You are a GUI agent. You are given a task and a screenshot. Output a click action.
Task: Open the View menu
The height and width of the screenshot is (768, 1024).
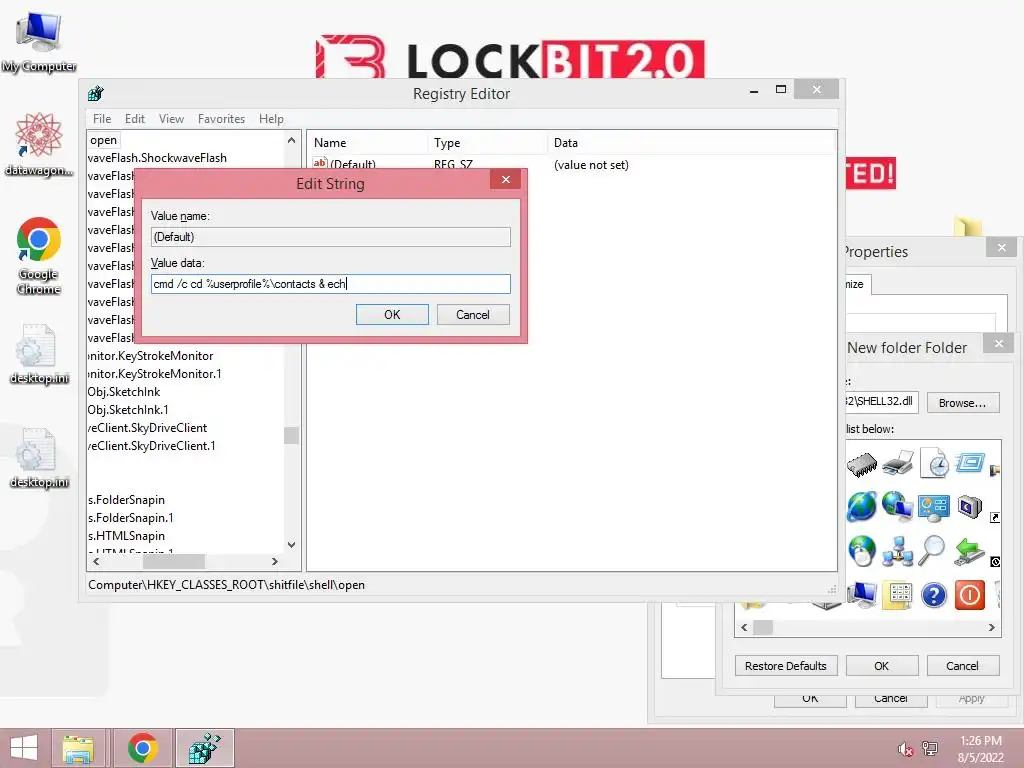coord(171,119)
